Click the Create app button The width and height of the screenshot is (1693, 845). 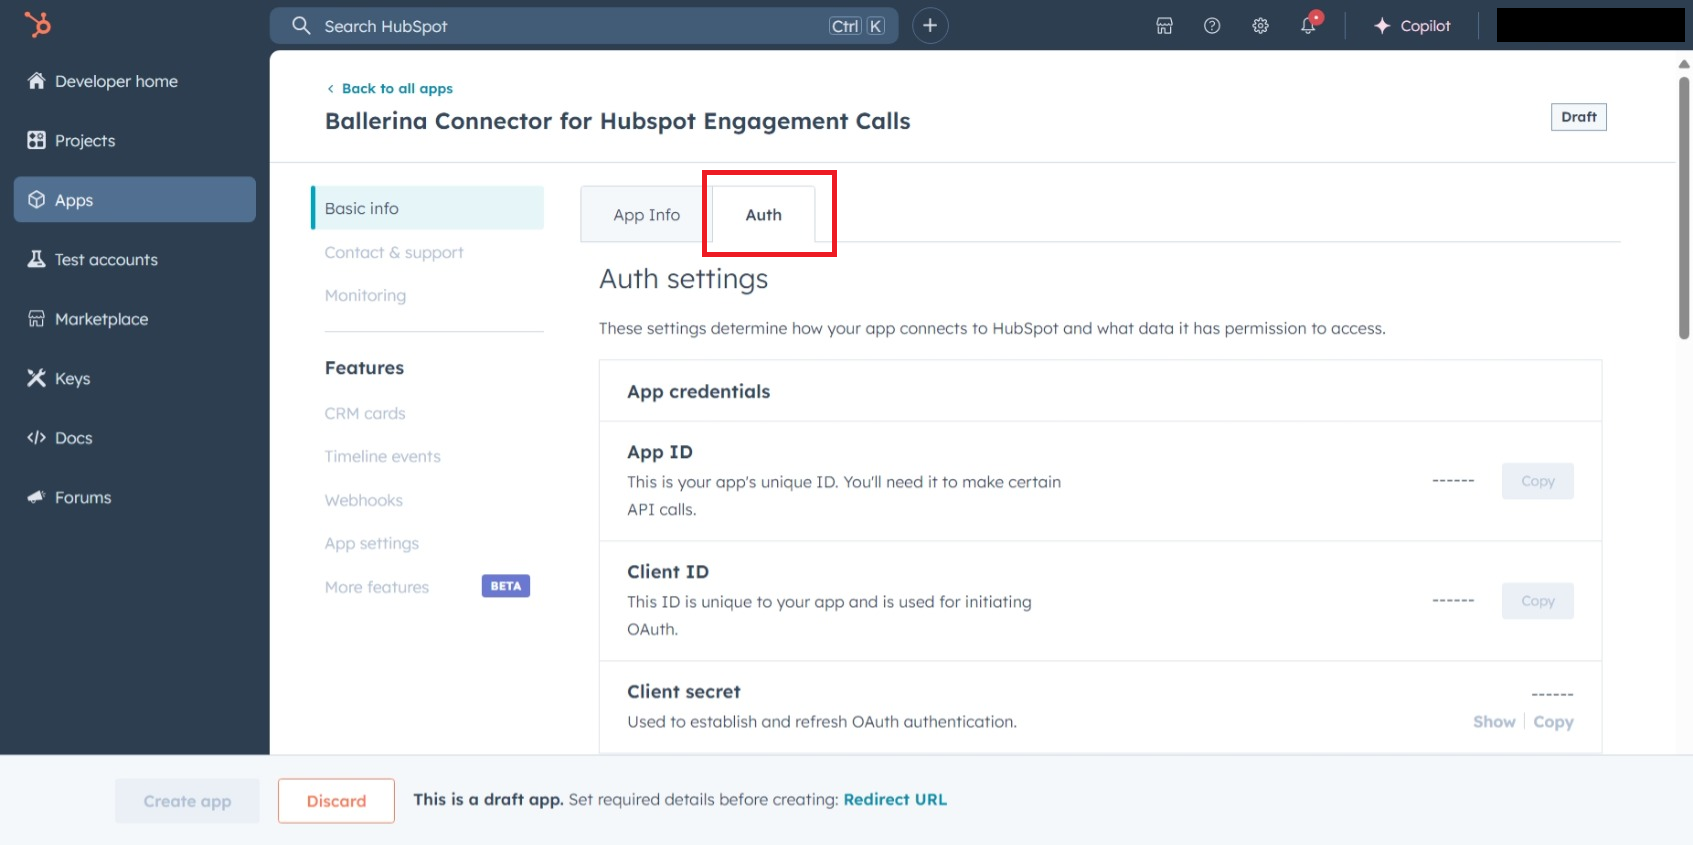pyautogui.click(x=187, y=801)
